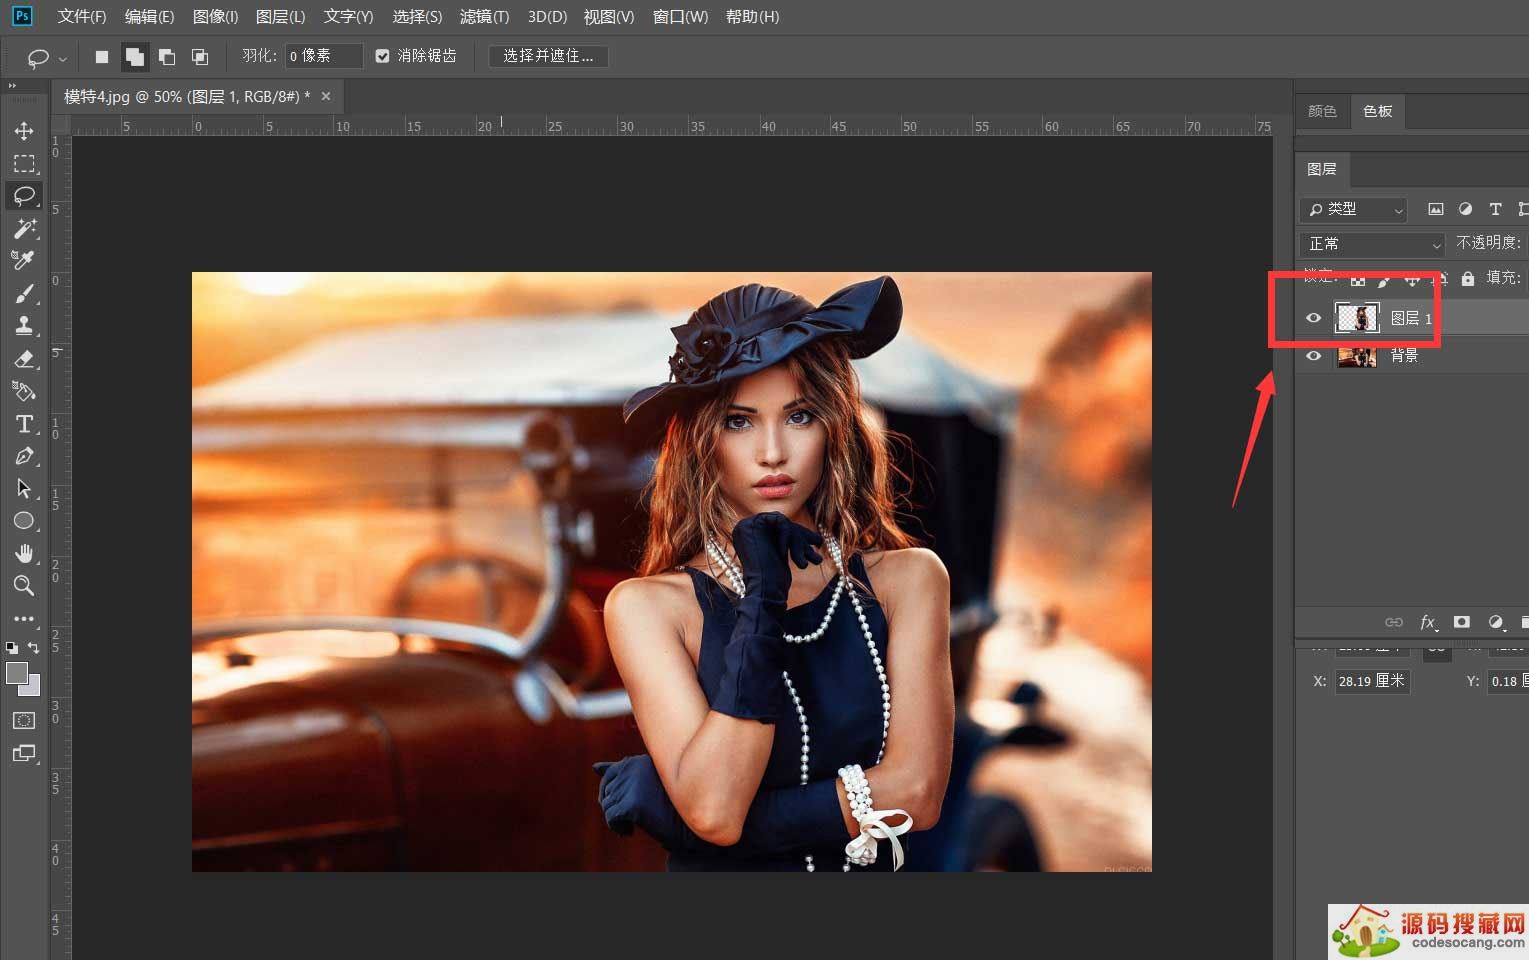This screenshot has height=960, width=1529.
Task: Select the Paint Bucket tool
Action: click(x=24, y=391)
